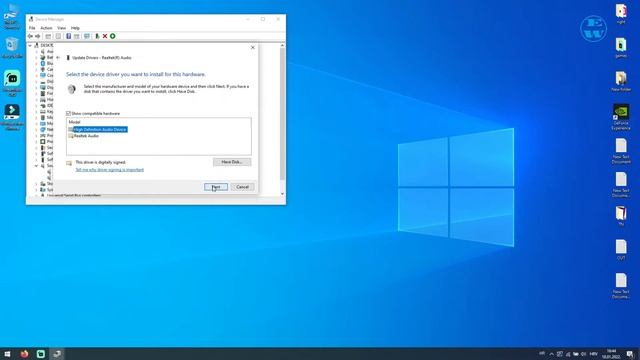This screenshot has width=640, height=360.
Task: Open the Windows Start menu
Action: point(7,354)
